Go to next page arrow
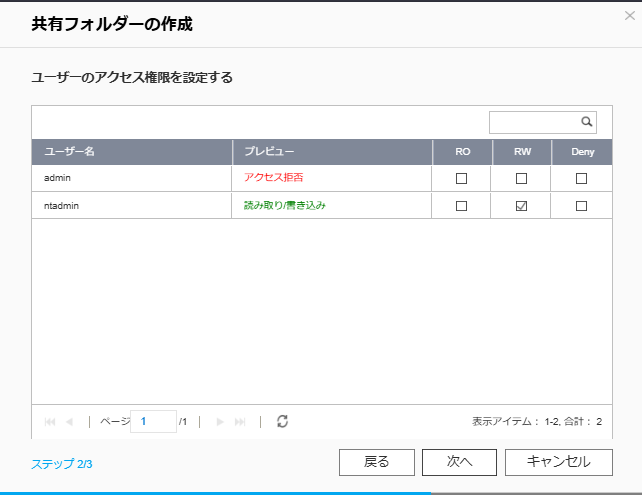Viewport: 642px width, 495px height. pos(220,422)
